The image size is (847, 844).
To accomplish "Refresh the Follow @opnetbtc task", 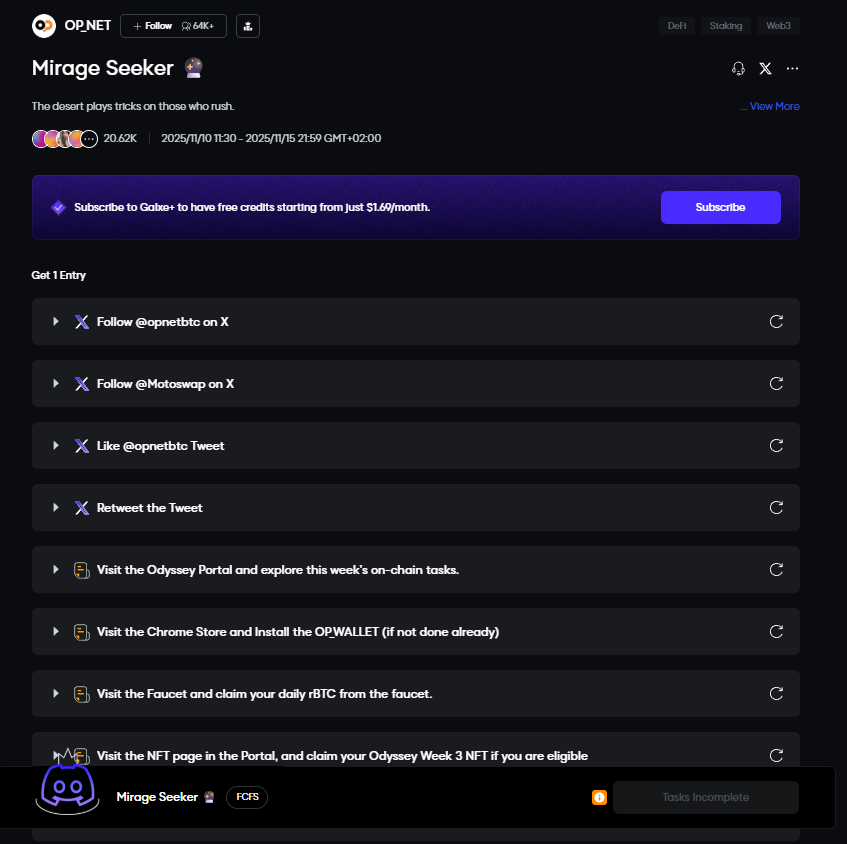I will click(776, 322).
